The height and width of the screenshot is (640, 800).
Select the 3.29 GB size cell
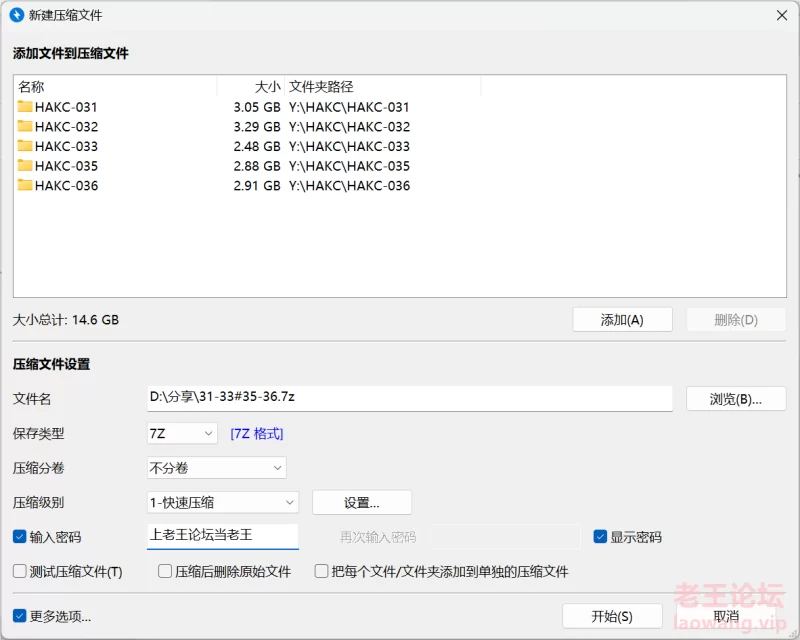click(257, 127)
